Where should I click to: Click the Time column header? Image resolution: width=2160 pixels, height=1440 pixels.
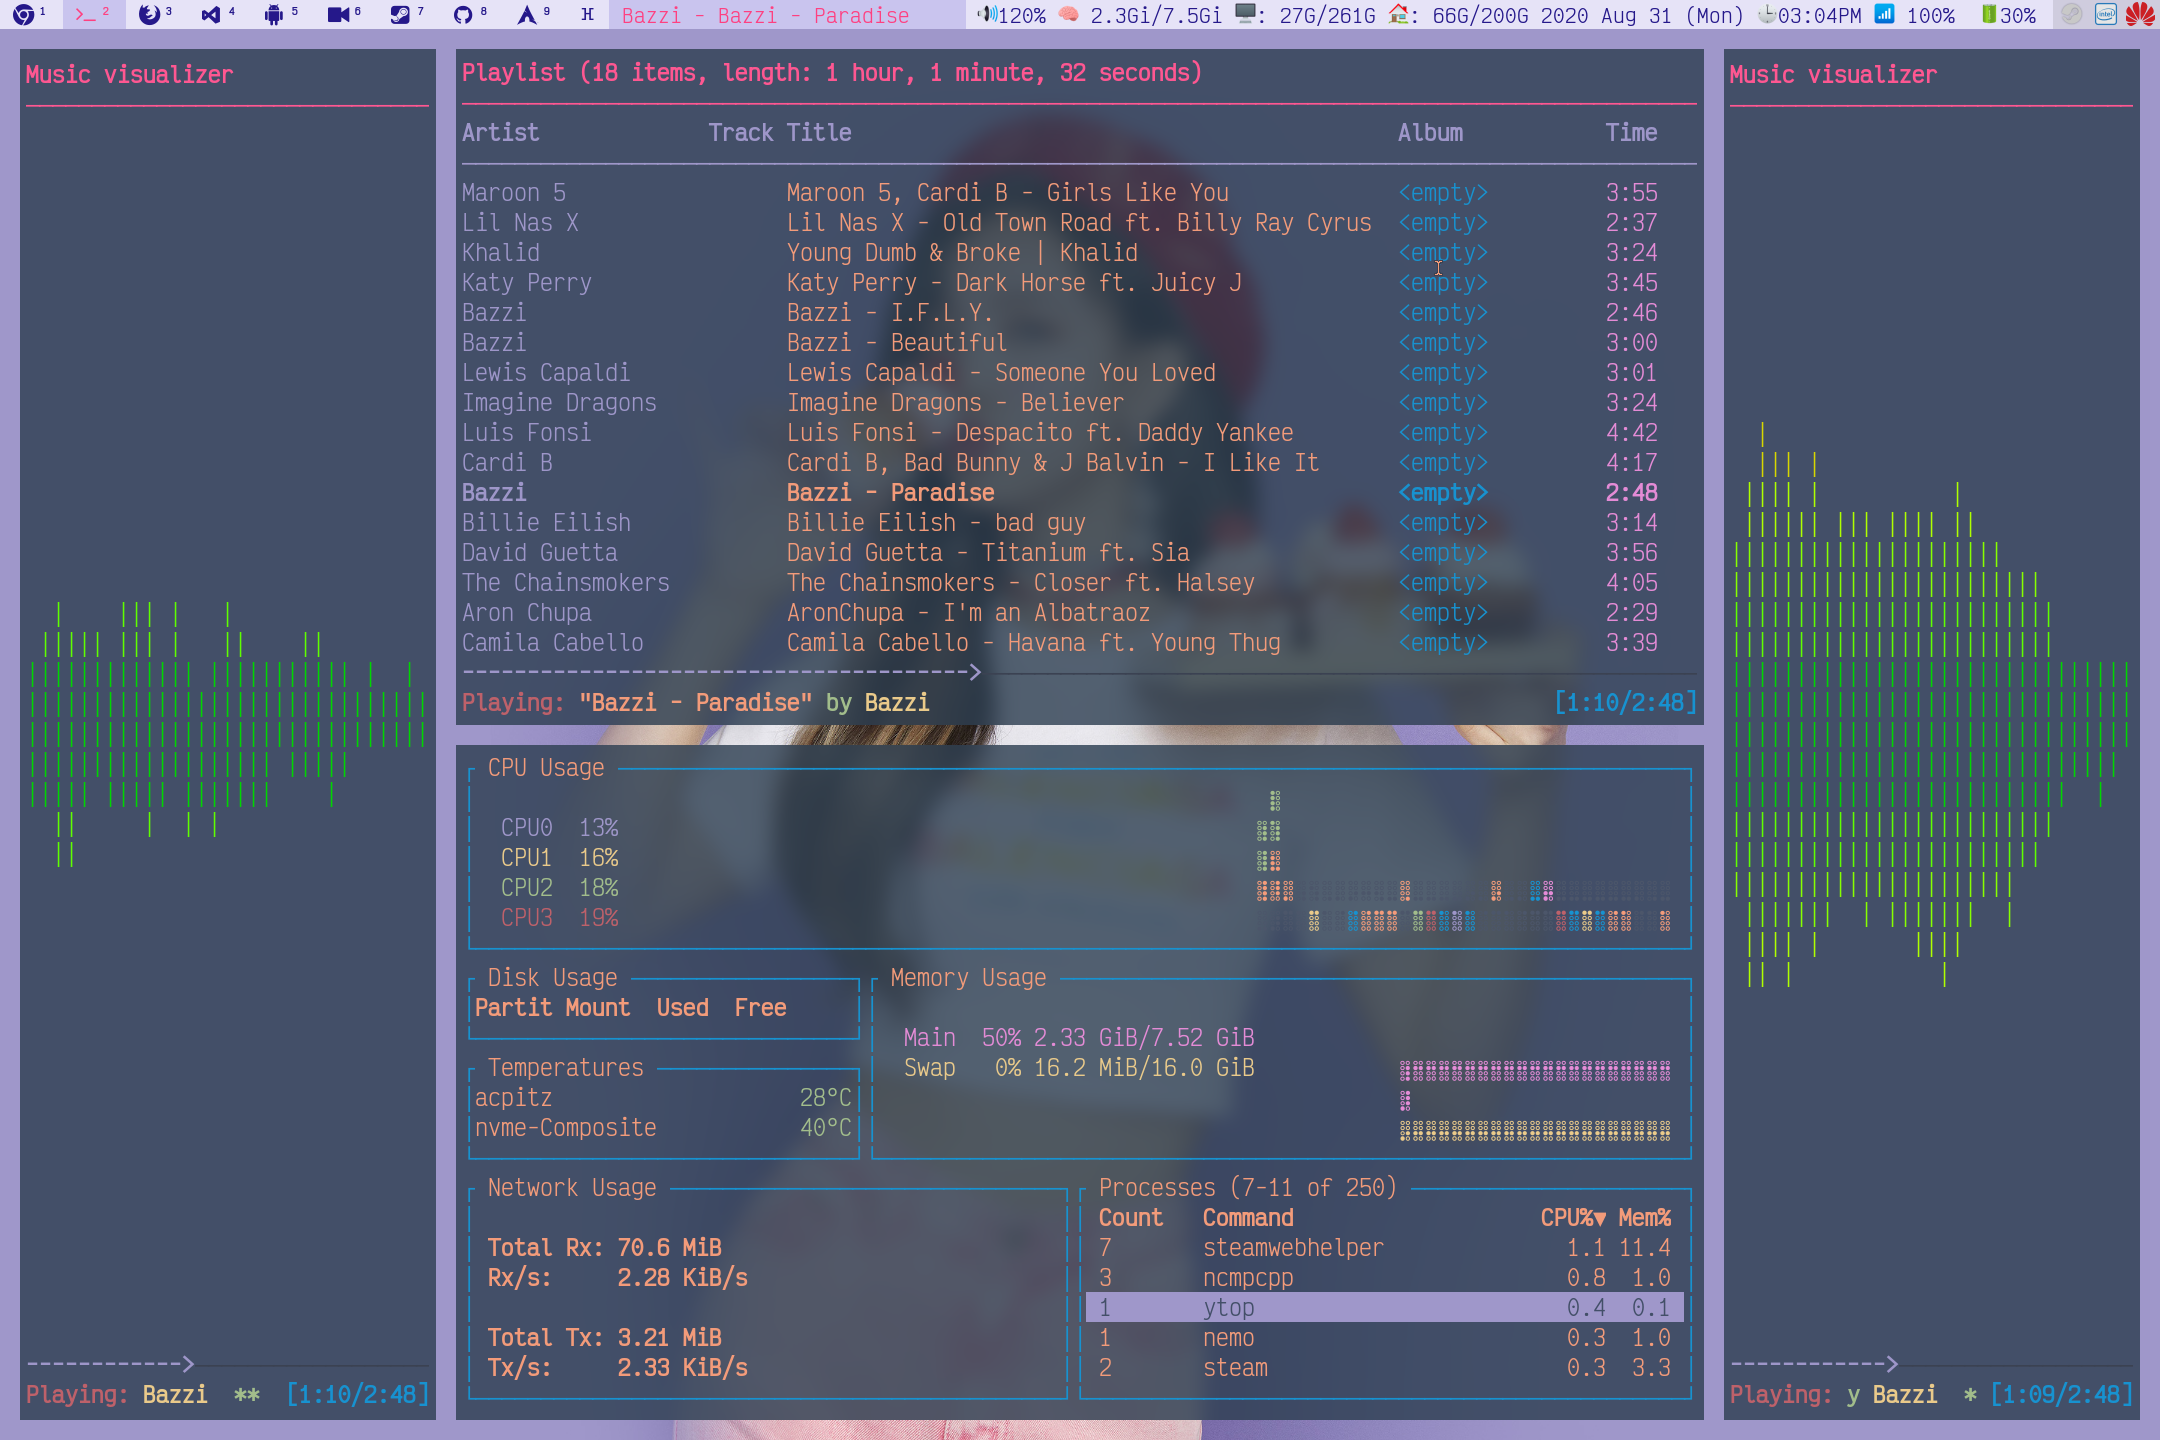point(1631,133)
